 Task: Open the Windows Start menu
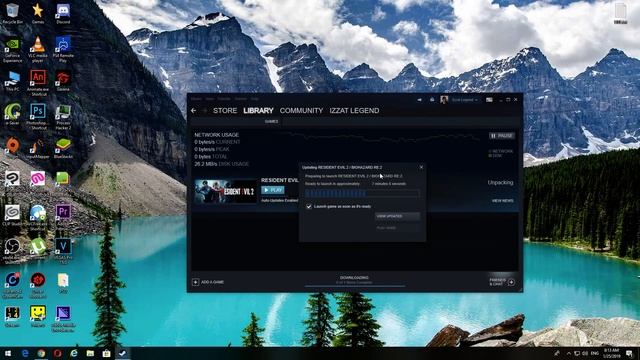tap(7, 353)
